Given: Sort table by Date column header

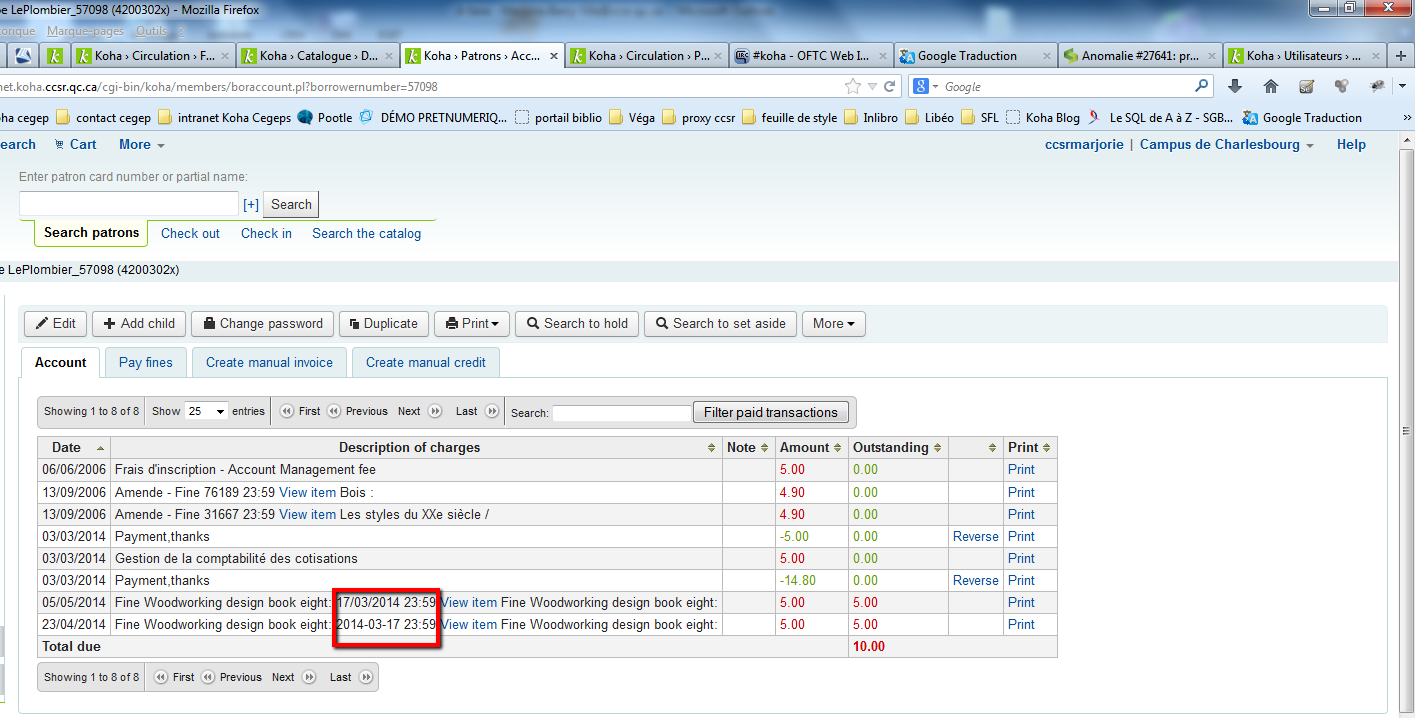Looking at the screenshot, I should pyautogui.click(x=74, y=448).
